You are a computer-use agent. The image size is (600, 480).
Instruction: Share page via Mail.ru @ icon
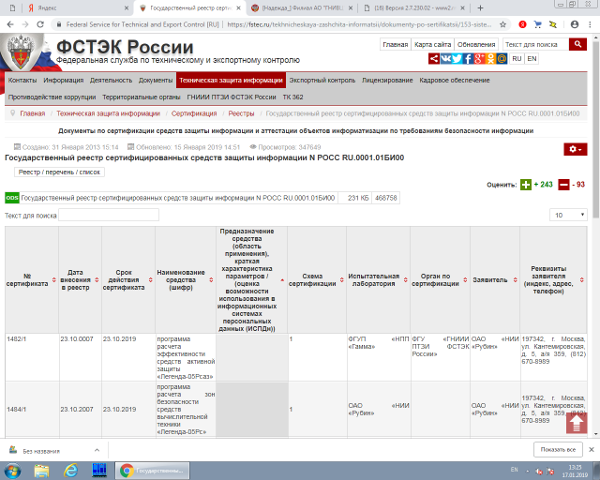click(502, 59)
